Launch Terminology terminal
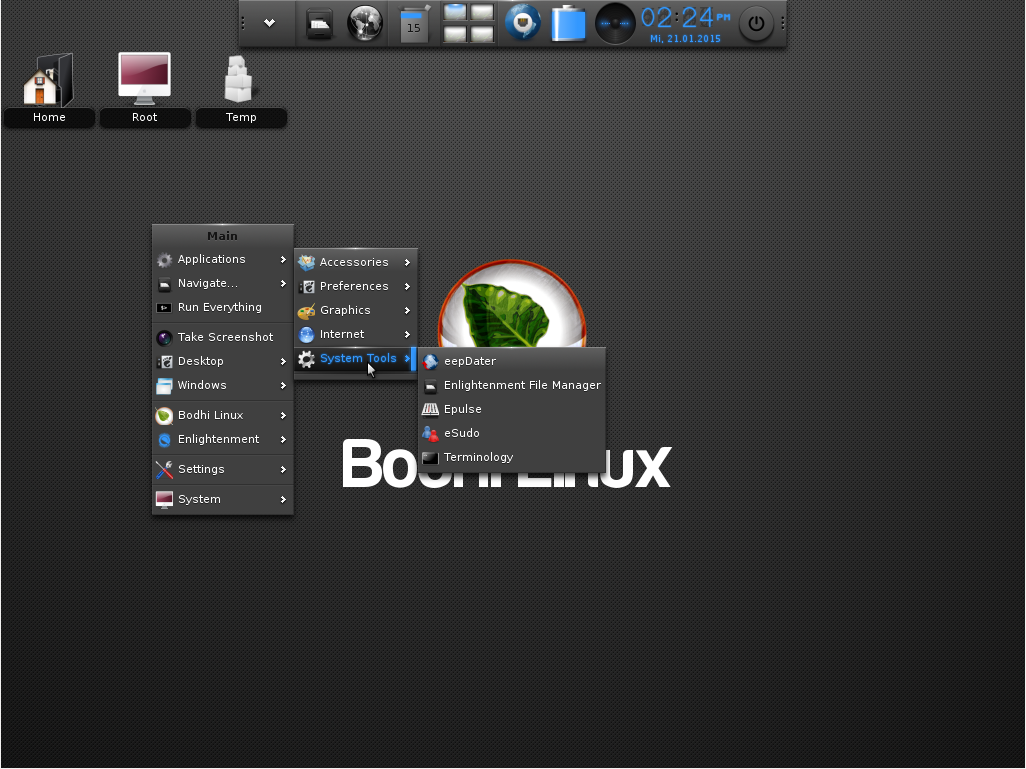Screen dimensions: 1026x769 pyautogui.click(x=512, y=457)
